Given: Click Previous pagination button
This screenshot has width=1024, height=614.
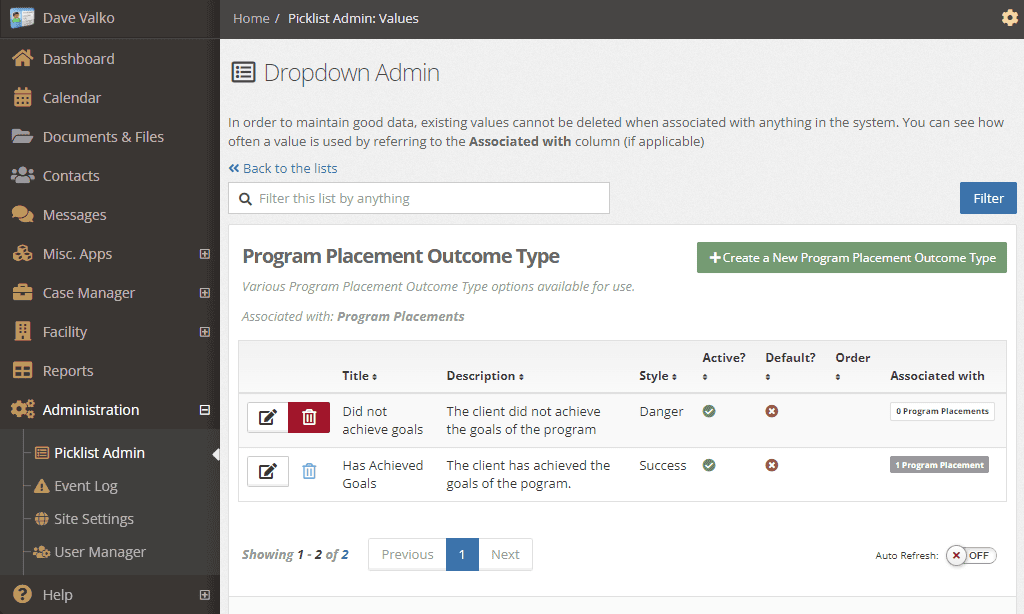Looking at the screenshot, I should pos(407,555).
